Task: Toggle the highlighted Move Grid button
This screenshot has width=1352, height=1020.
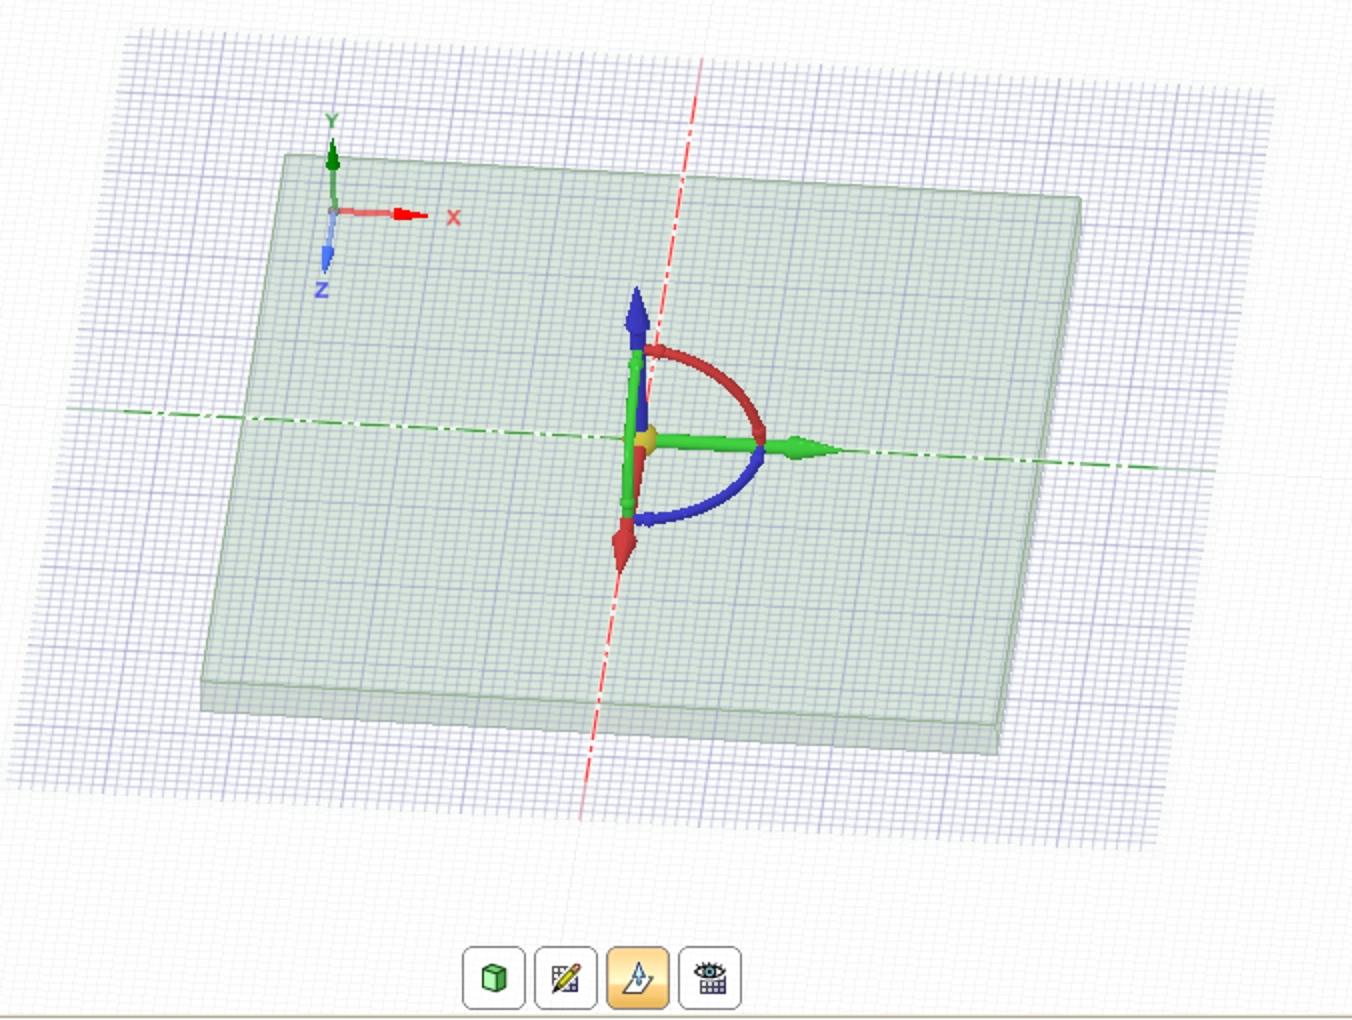Action: coord(638,977)
